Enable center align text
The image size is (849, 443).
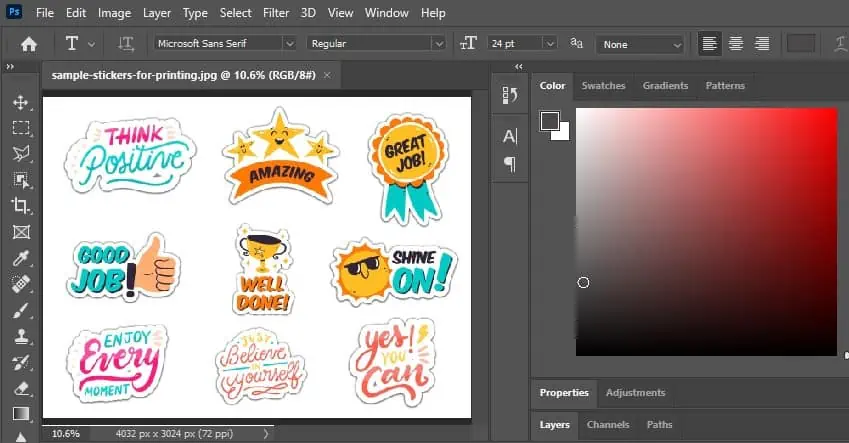(x=736, y=43)
